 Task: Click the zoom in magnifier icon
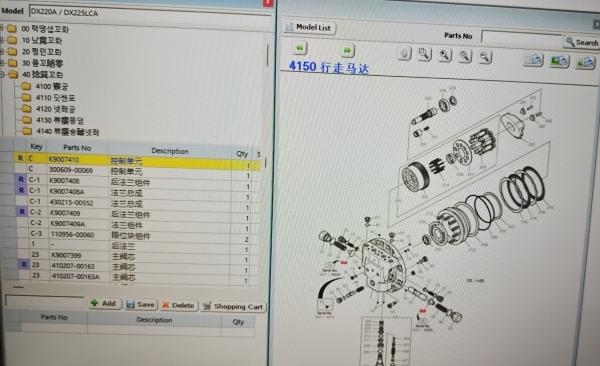coord(444,55)
